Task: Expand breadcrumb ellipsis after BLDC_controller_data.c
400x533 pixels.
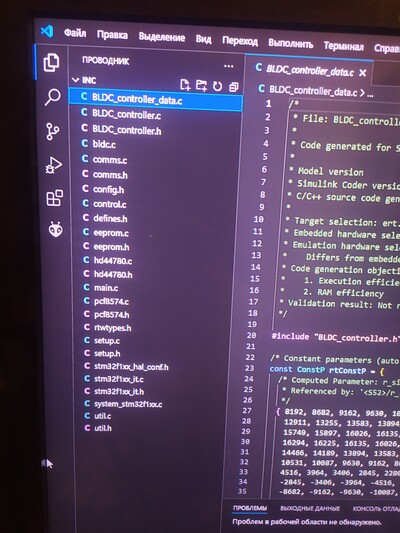Action: (370, 94)
